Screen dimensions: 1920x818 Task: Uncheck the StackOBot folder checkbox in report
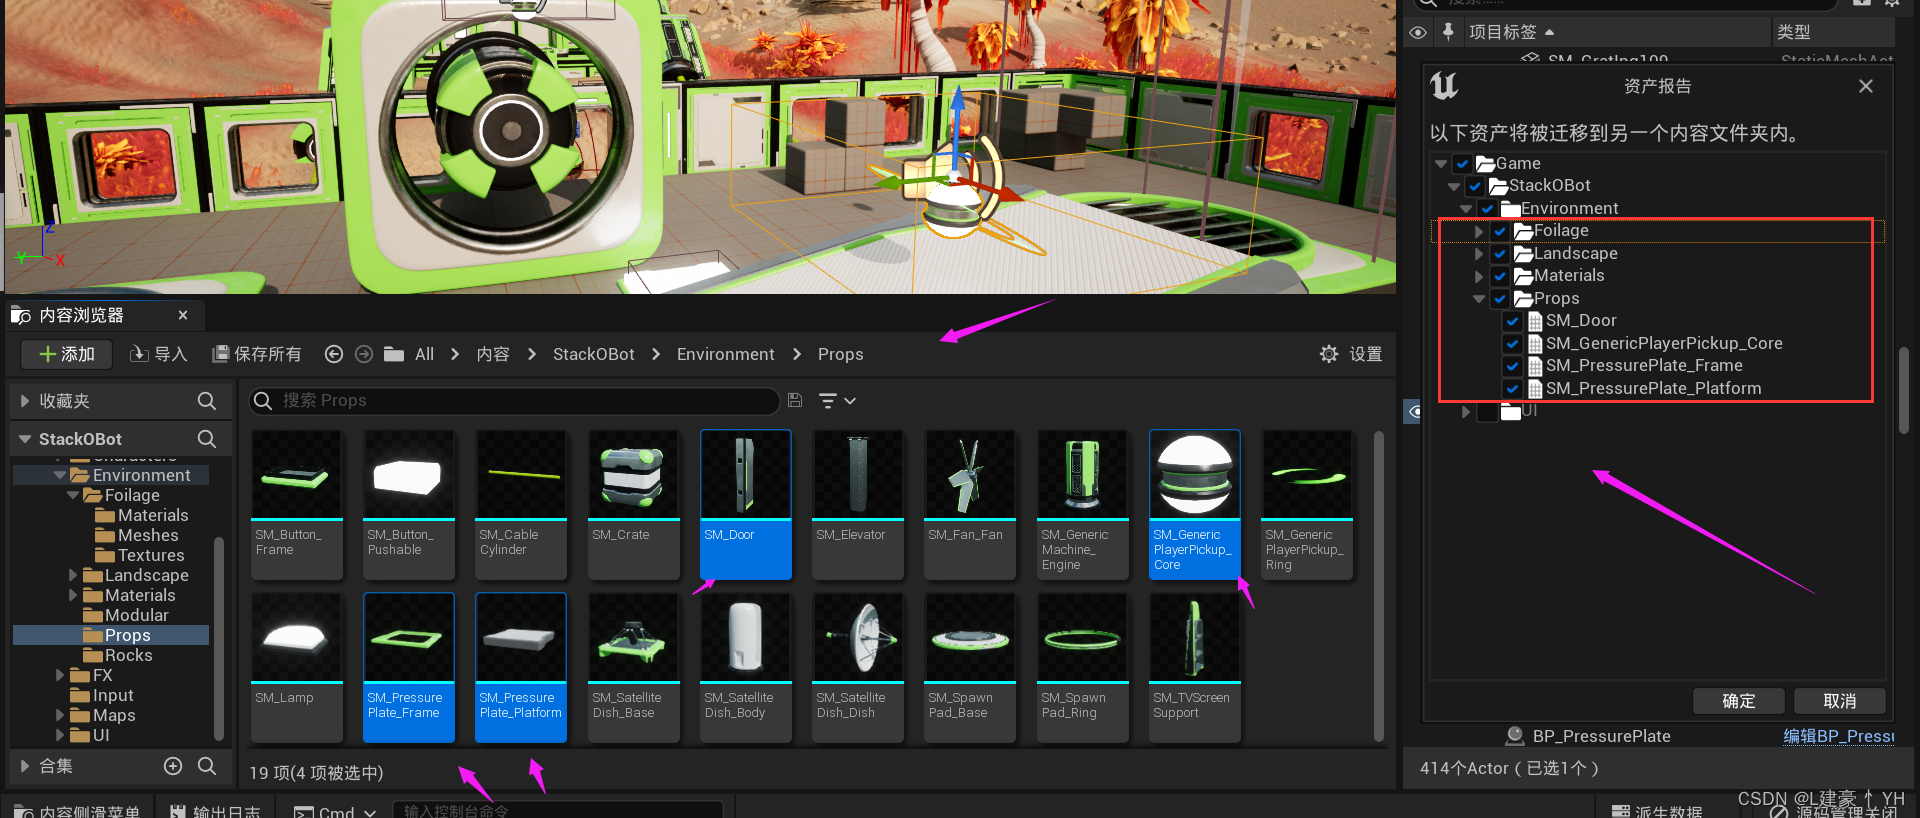pos(1475,186)
